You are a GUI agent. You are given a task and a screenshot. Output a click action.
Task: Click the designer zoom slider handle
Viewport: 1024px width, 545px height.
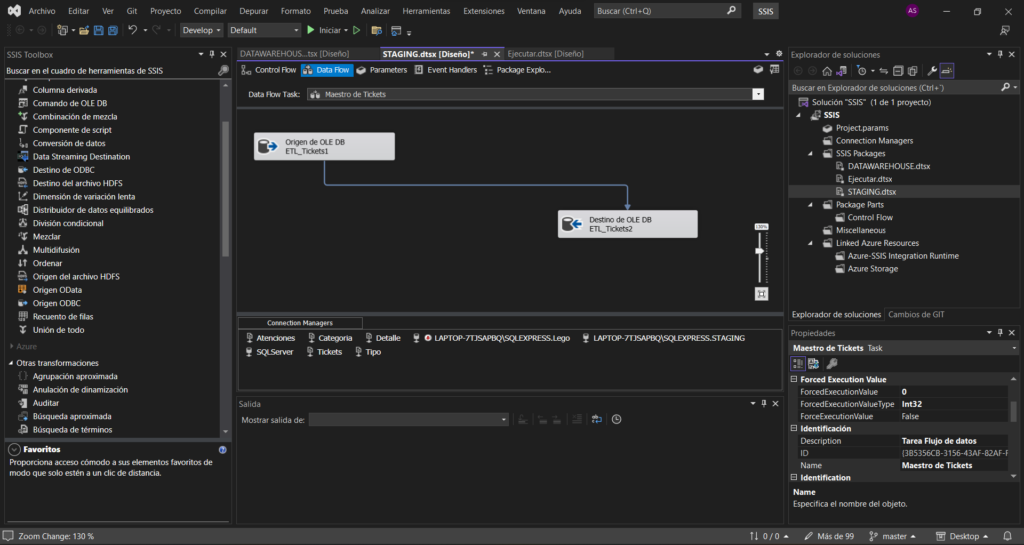pos(760,250)
